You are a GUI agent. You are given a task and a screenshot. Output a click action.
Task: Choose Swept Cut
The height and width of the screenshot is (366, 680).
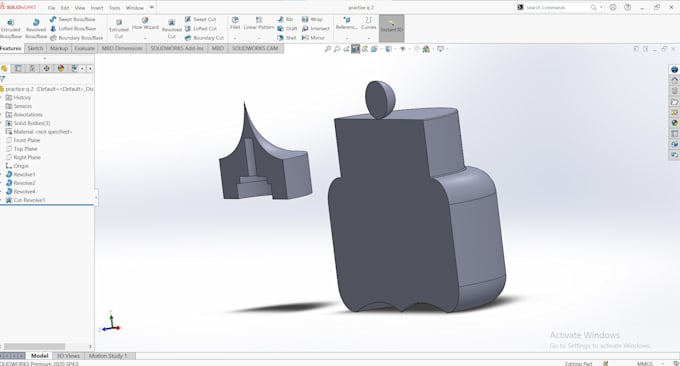(200, 19)
